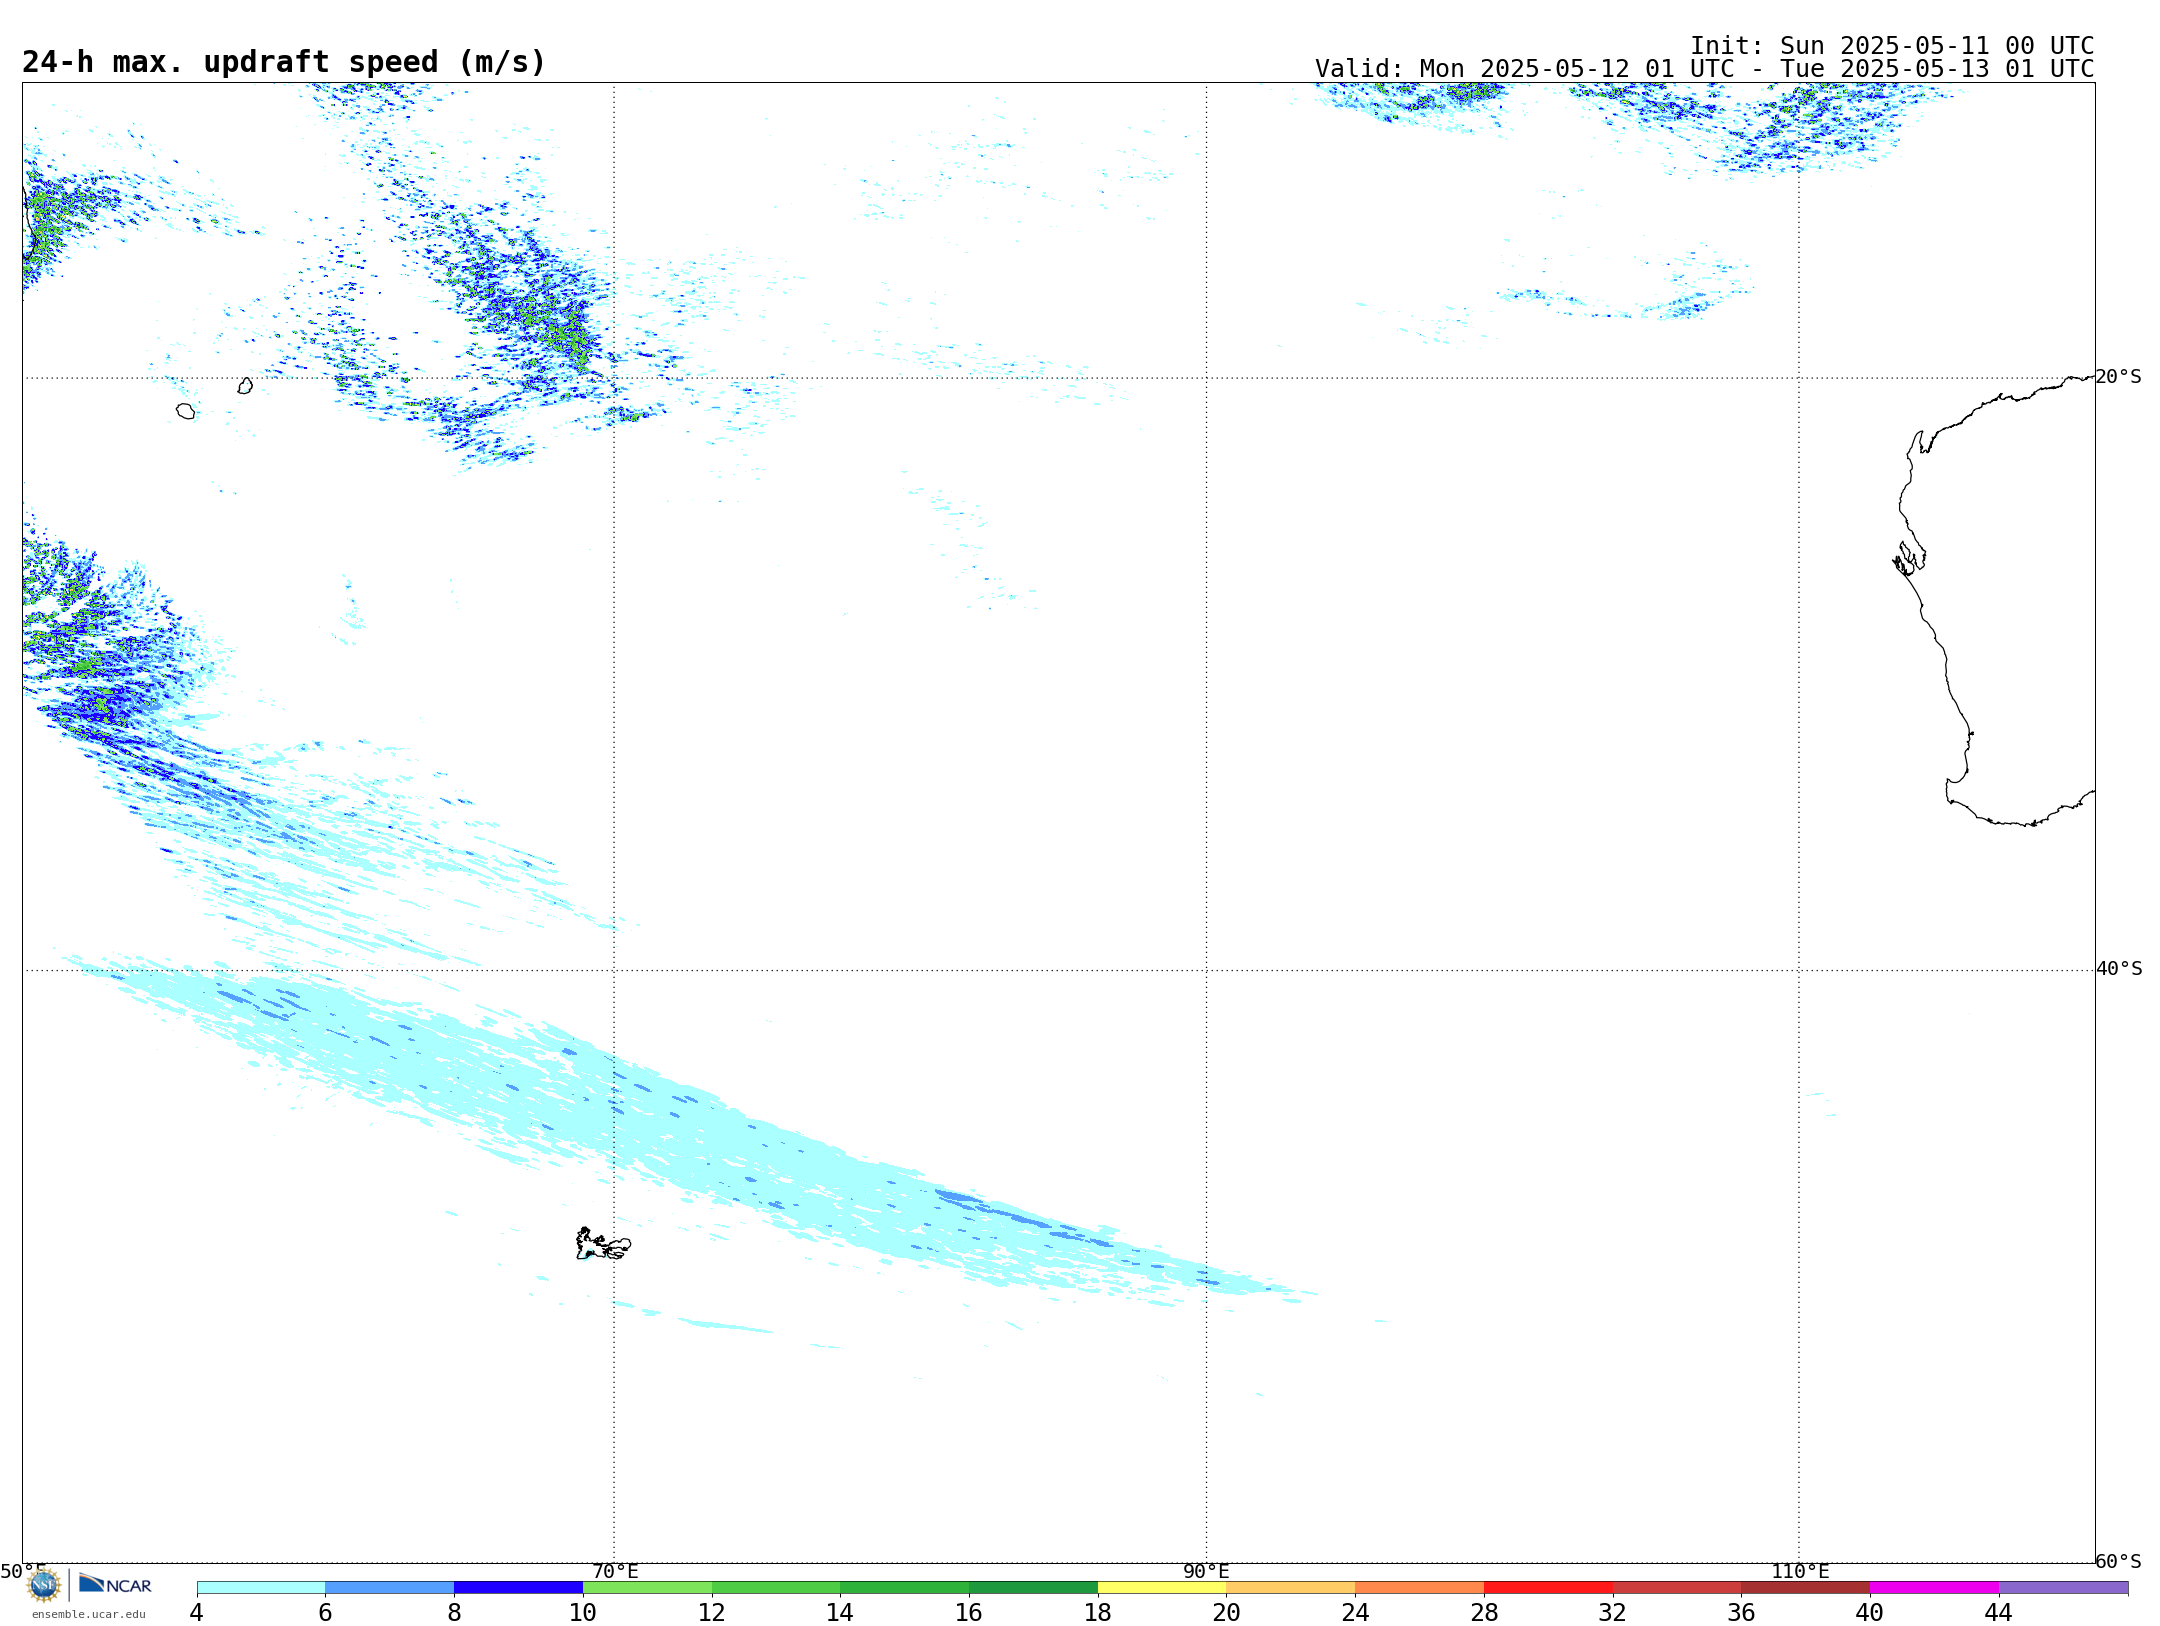Click the 90°E longitude label
This screenshot has height=1626, width=2160.
[x=1206, y=1571]
